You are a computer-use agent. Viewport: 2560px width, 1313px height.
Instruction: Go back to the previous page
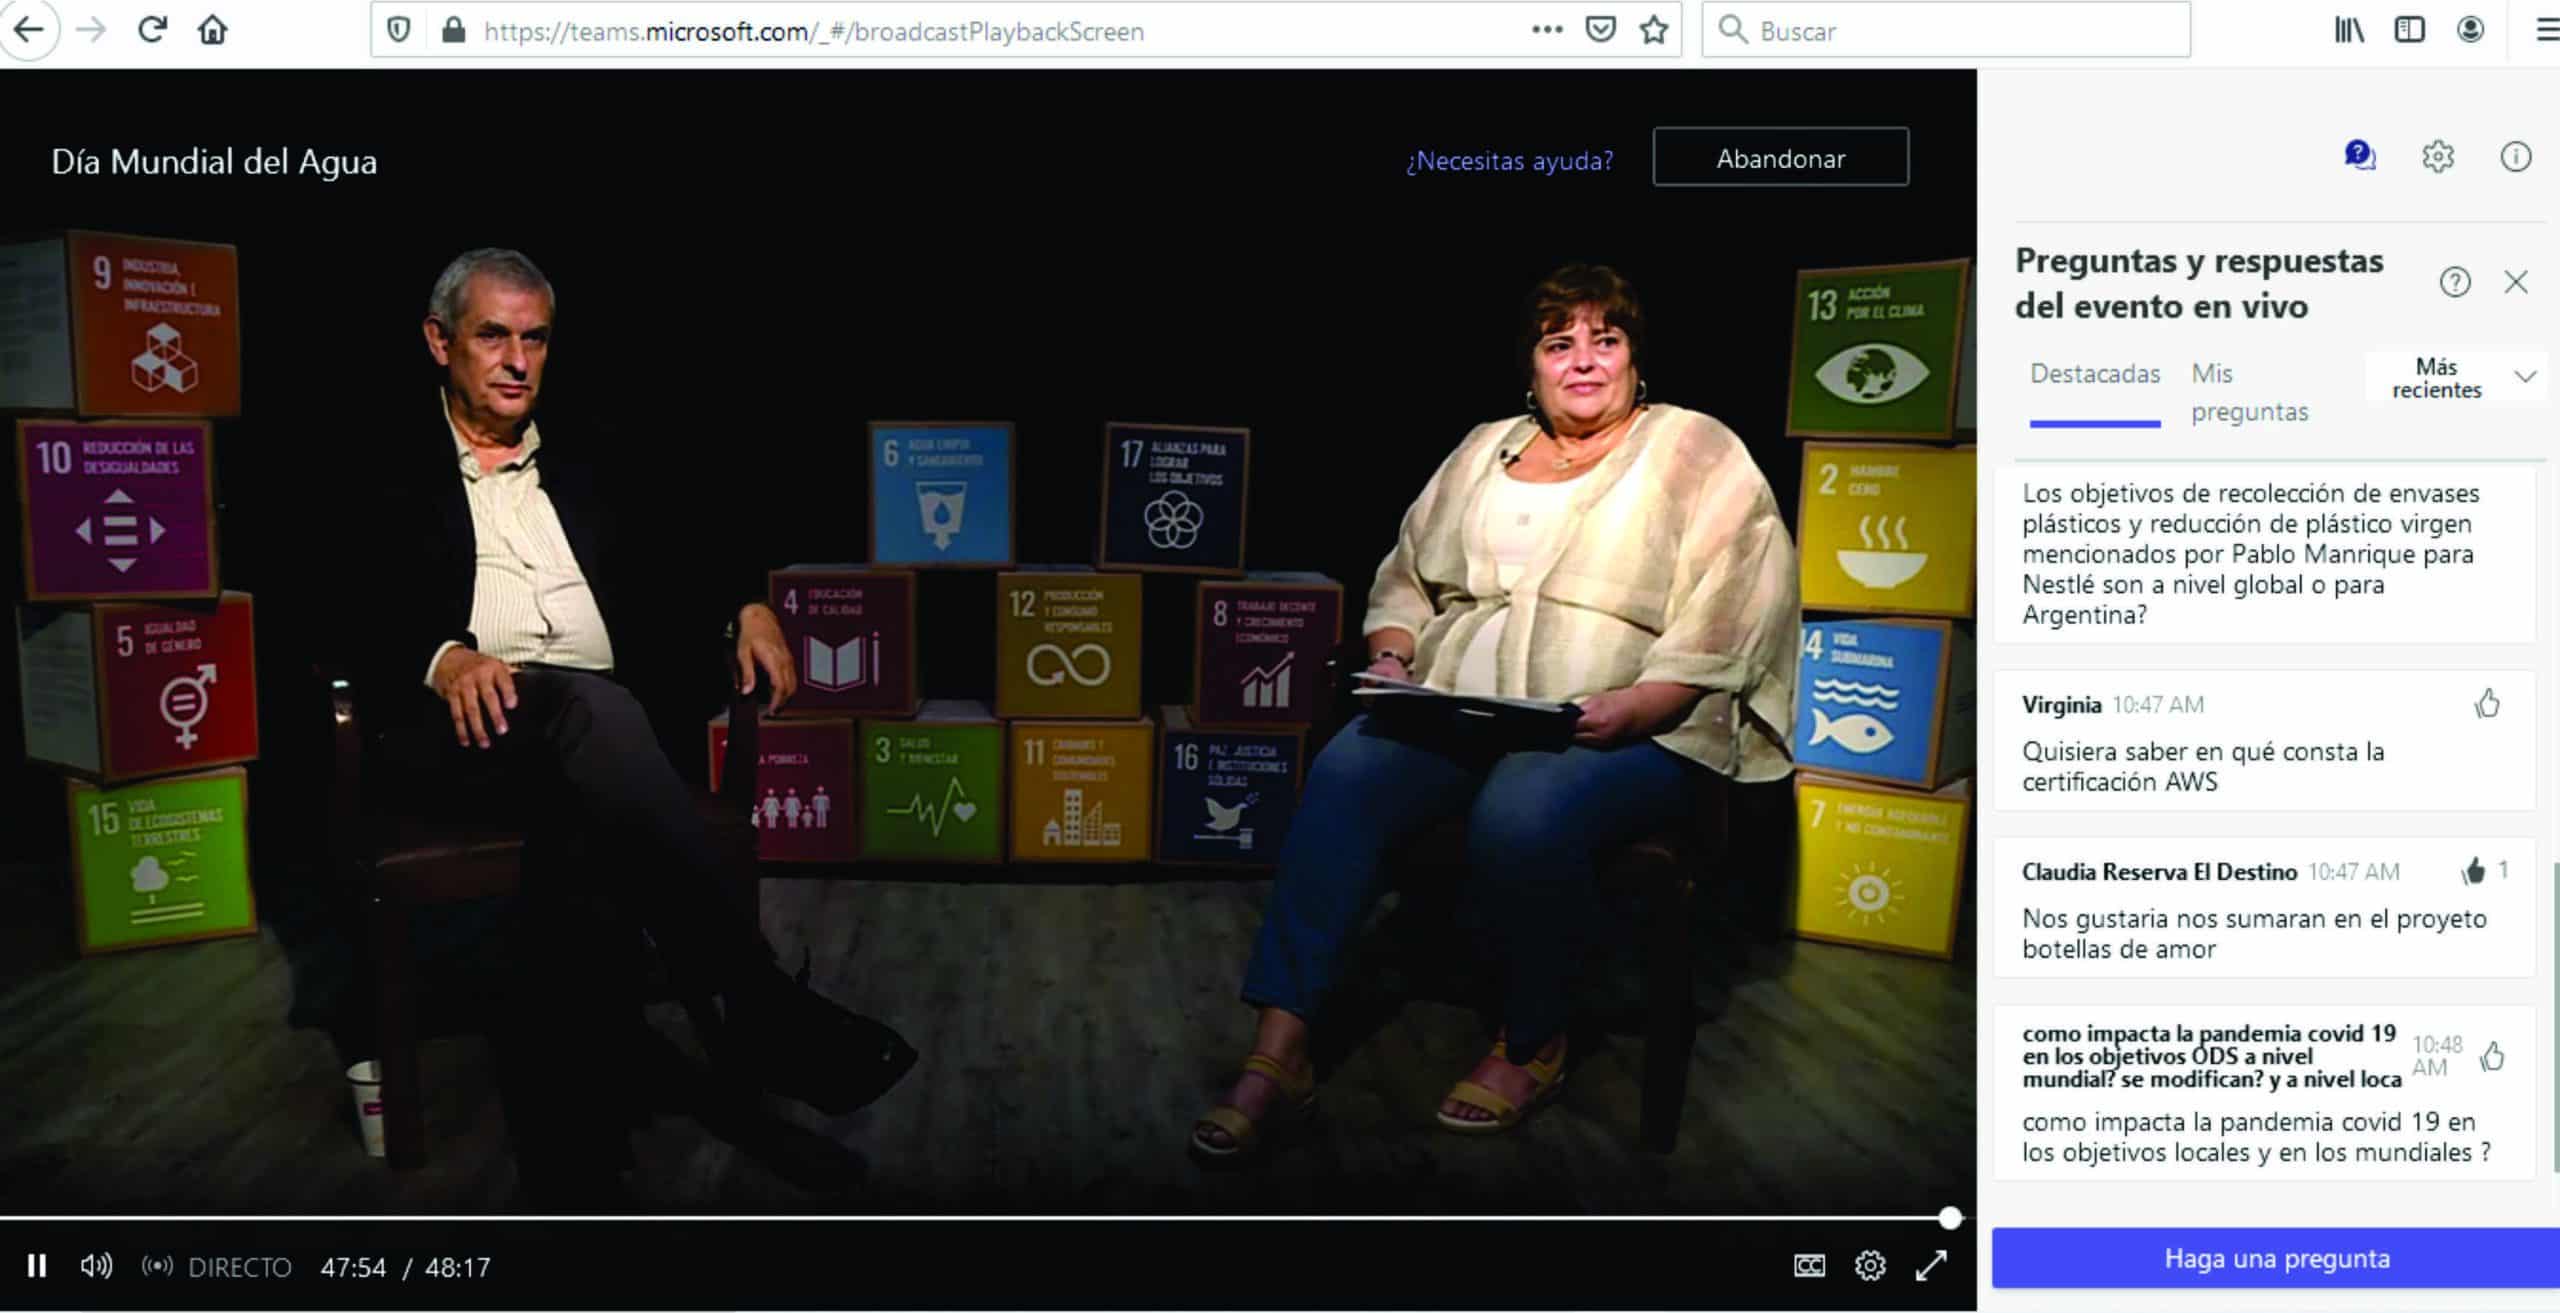tap(28, 30)
